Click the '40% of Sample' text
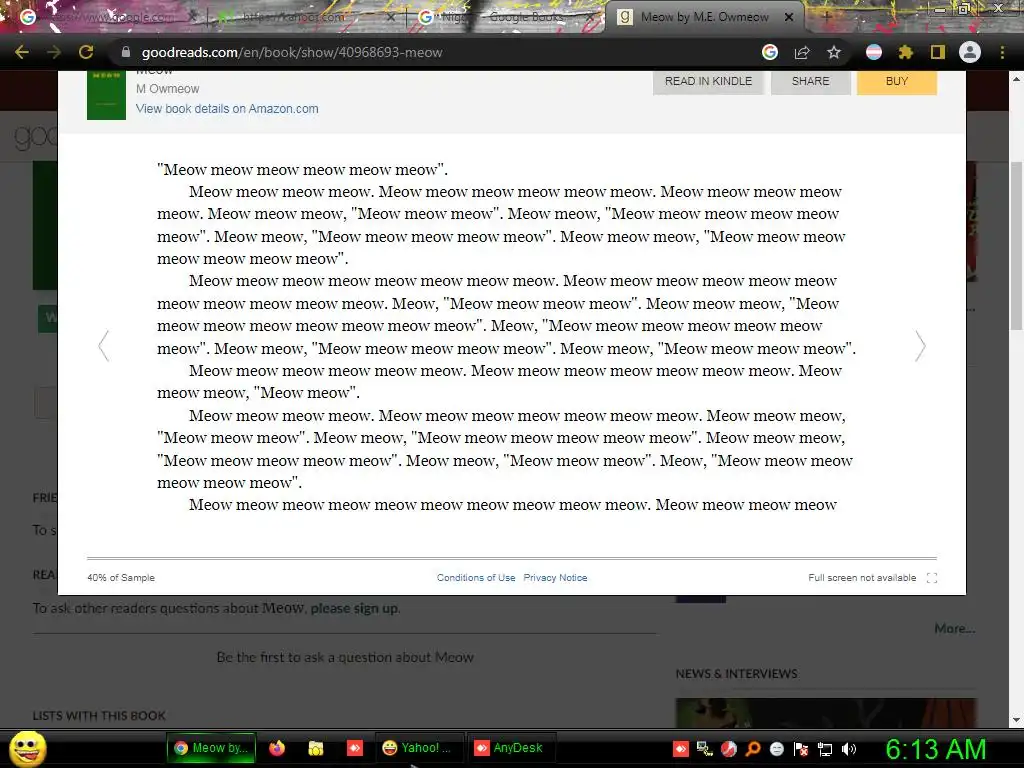Viewport: 1024px width, 768px height. coord(121,578)
